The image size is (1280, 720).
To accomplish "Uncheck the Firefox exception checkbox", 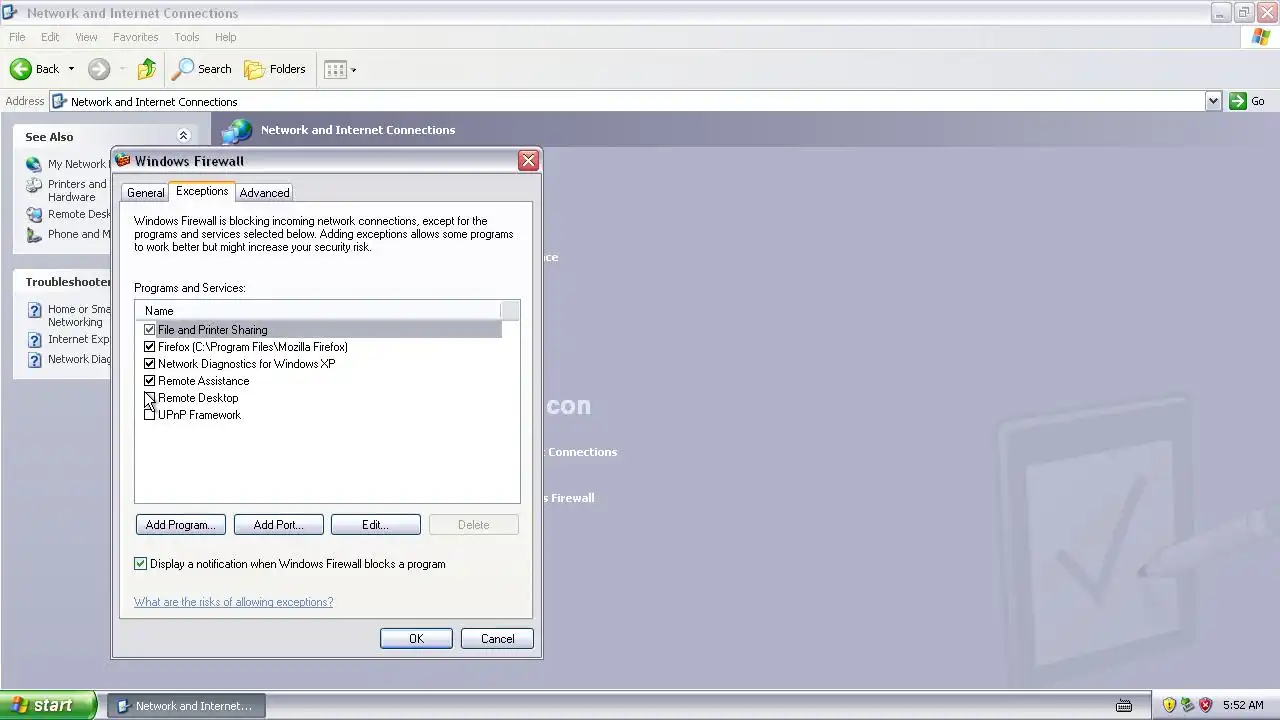I will (x=150, y=347).
